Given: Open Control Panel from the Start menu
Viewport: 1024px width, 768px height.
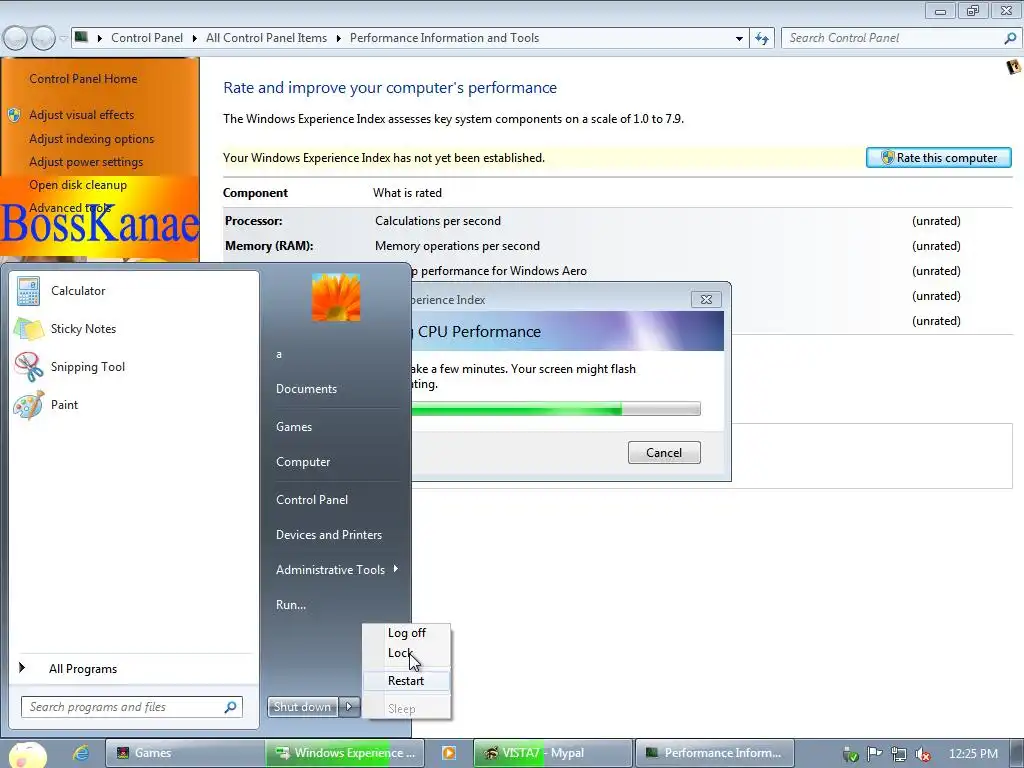Looking at the screenshot, I should 312,500.
